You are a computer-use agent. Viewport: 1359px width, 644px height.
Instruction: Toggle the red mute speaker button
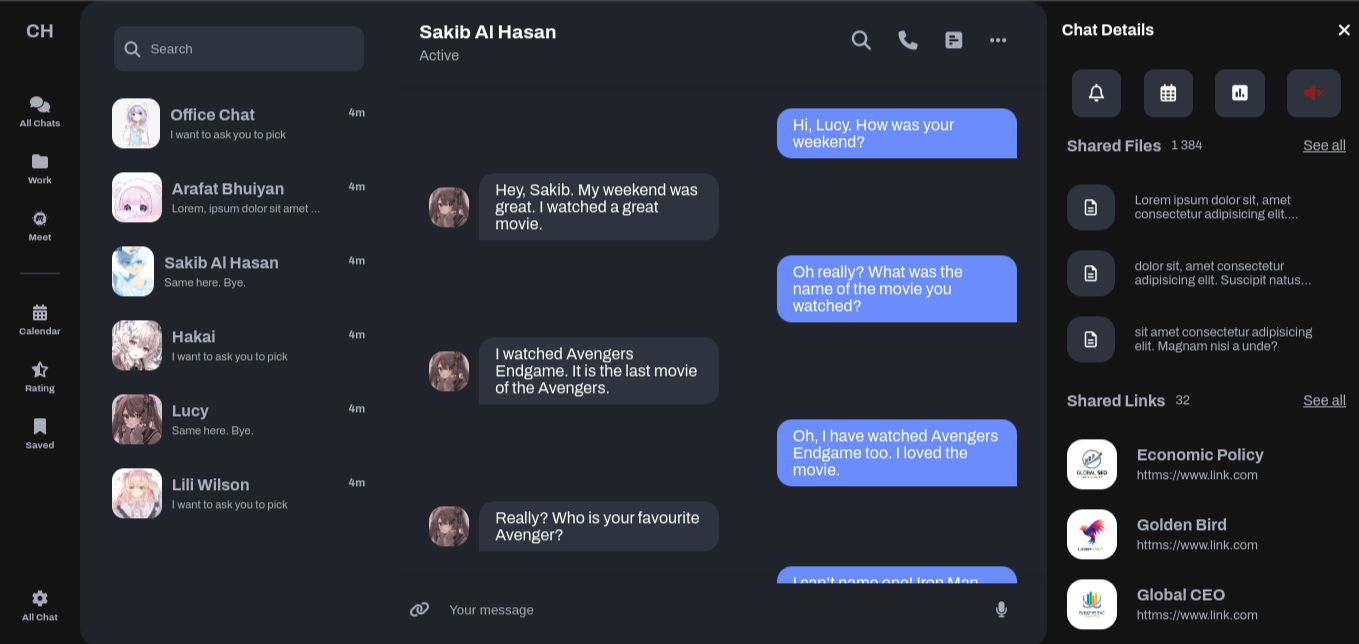pyautogui.click(x=1312, y=93)
